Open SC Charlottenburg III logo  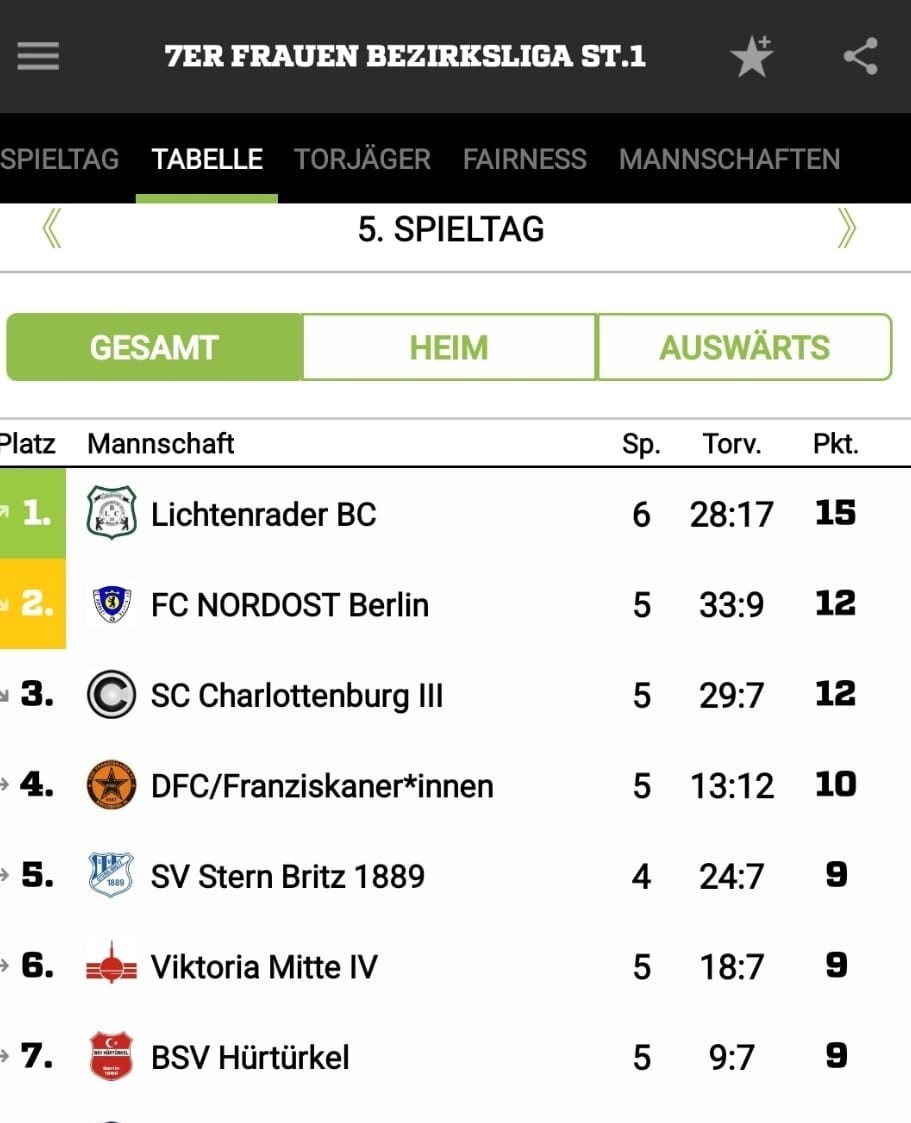pyautogui.click(x=111, y=694)
